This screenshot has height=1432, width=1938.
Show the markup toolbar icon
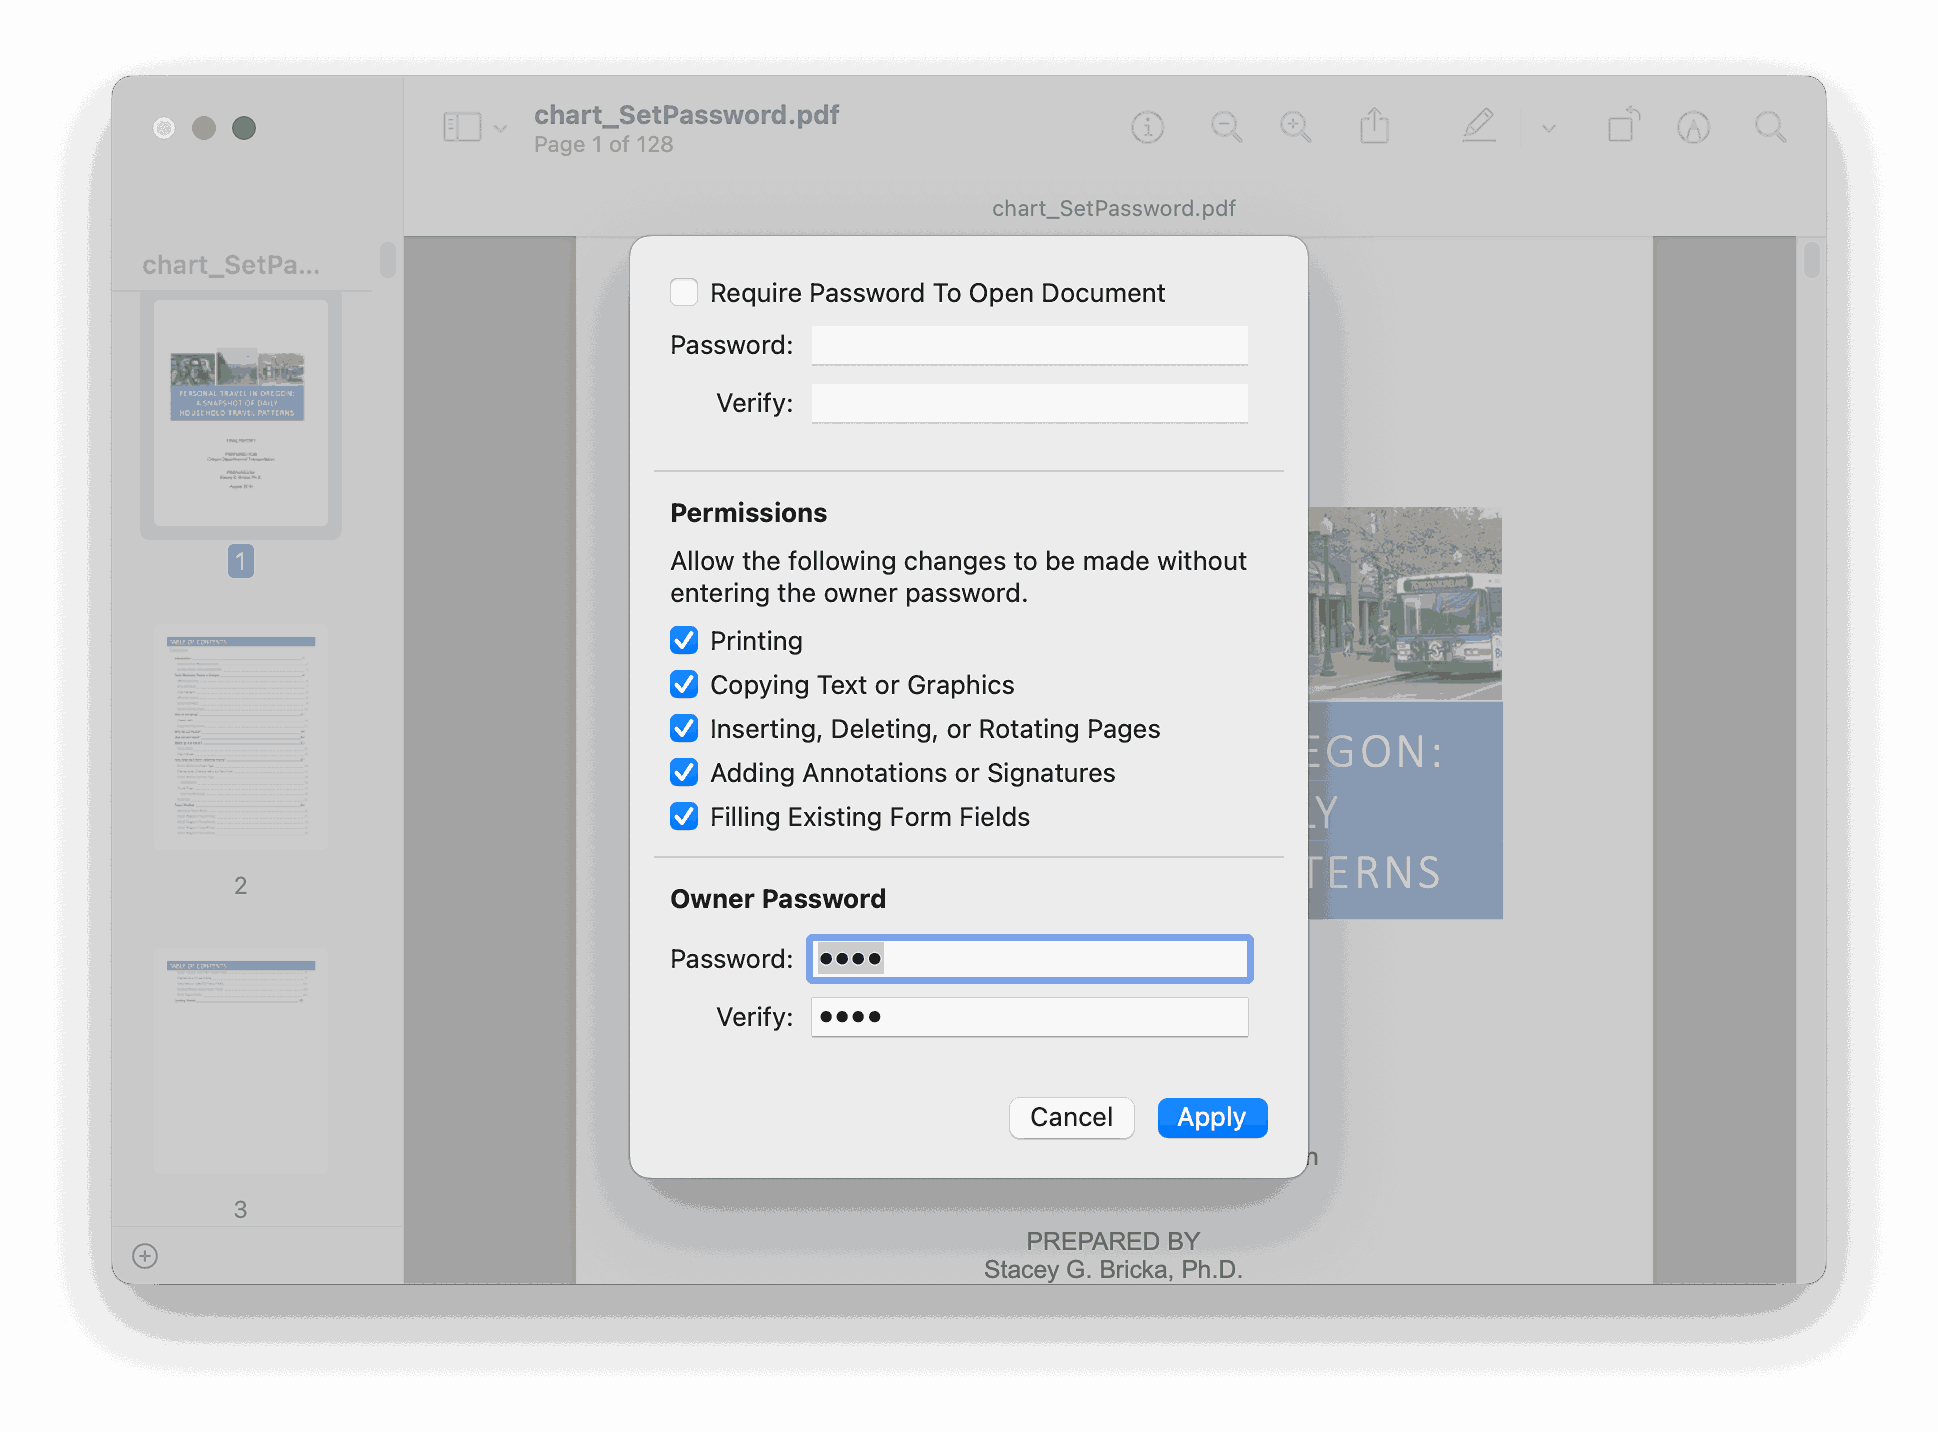[1693, 127]
